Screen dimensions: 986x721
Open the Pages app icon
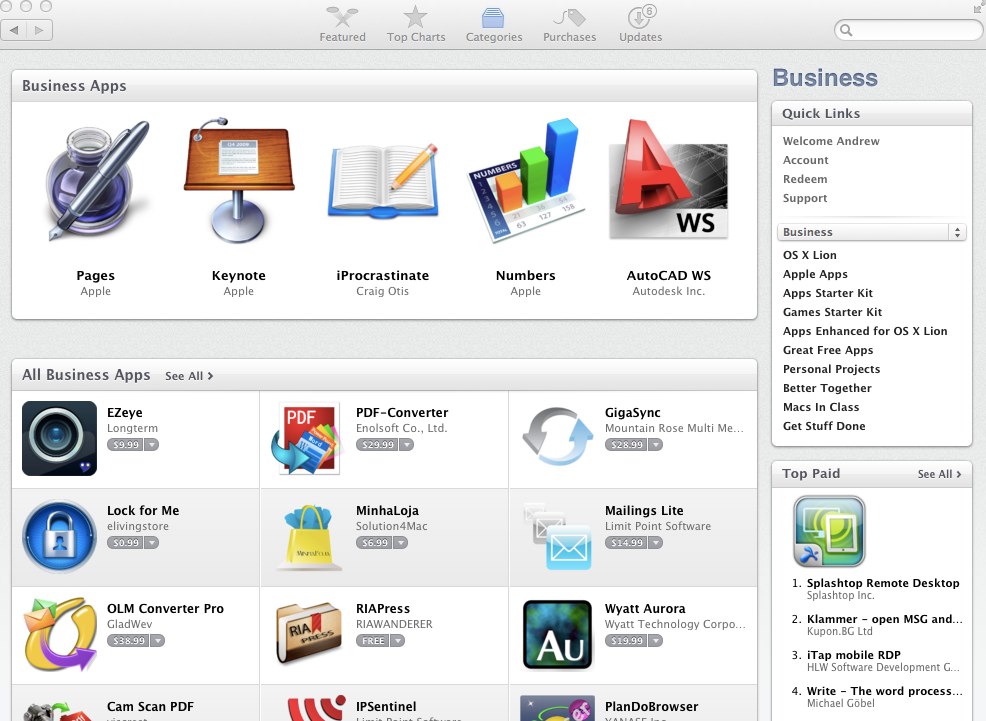97,181
